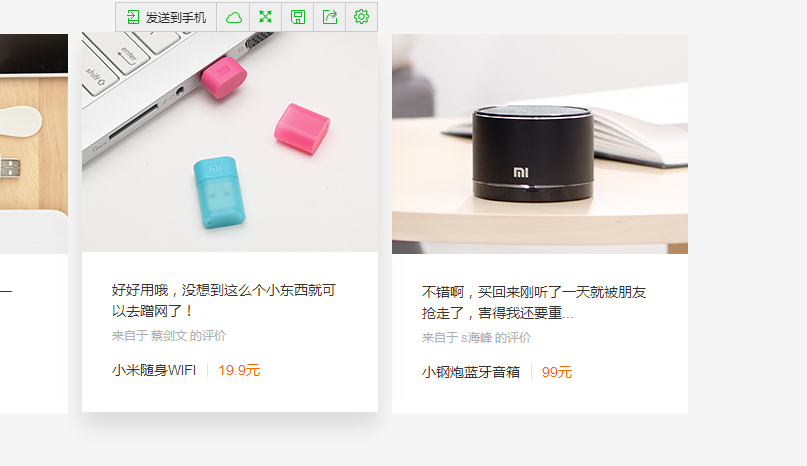Click the partially visible USB product photo

pyautogui.click(x=34, y=144)
